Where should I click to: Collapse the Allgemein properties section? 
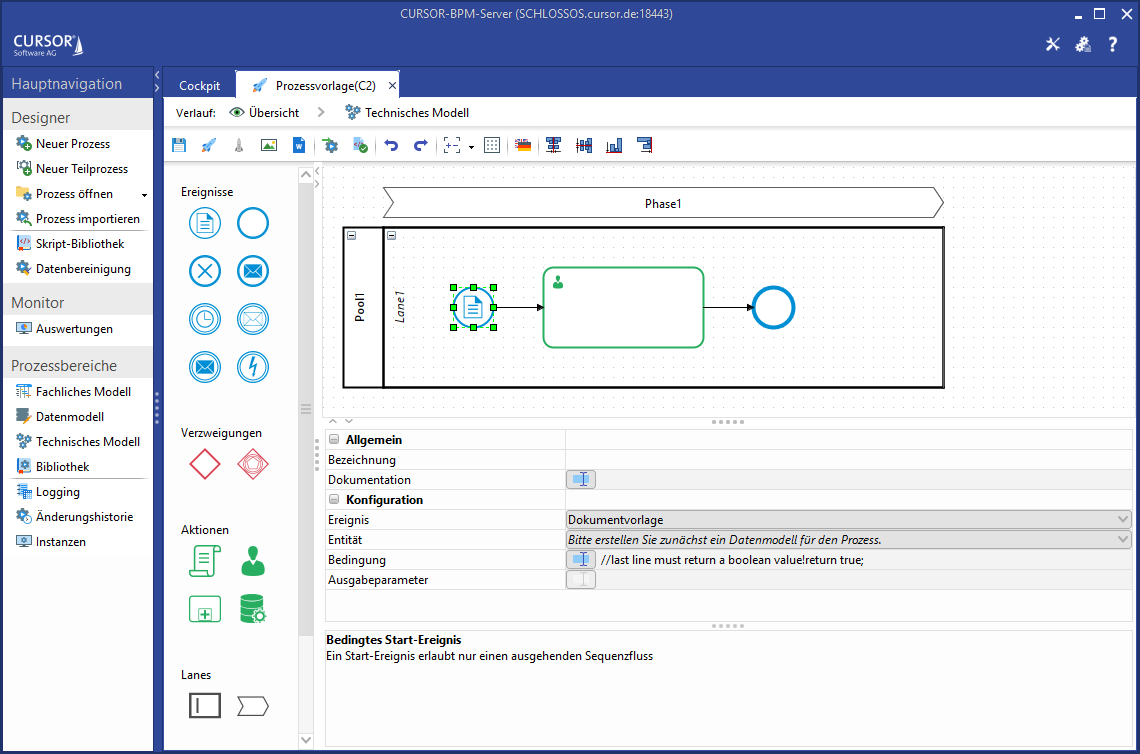pyautogui.click(x=334, y=440)
